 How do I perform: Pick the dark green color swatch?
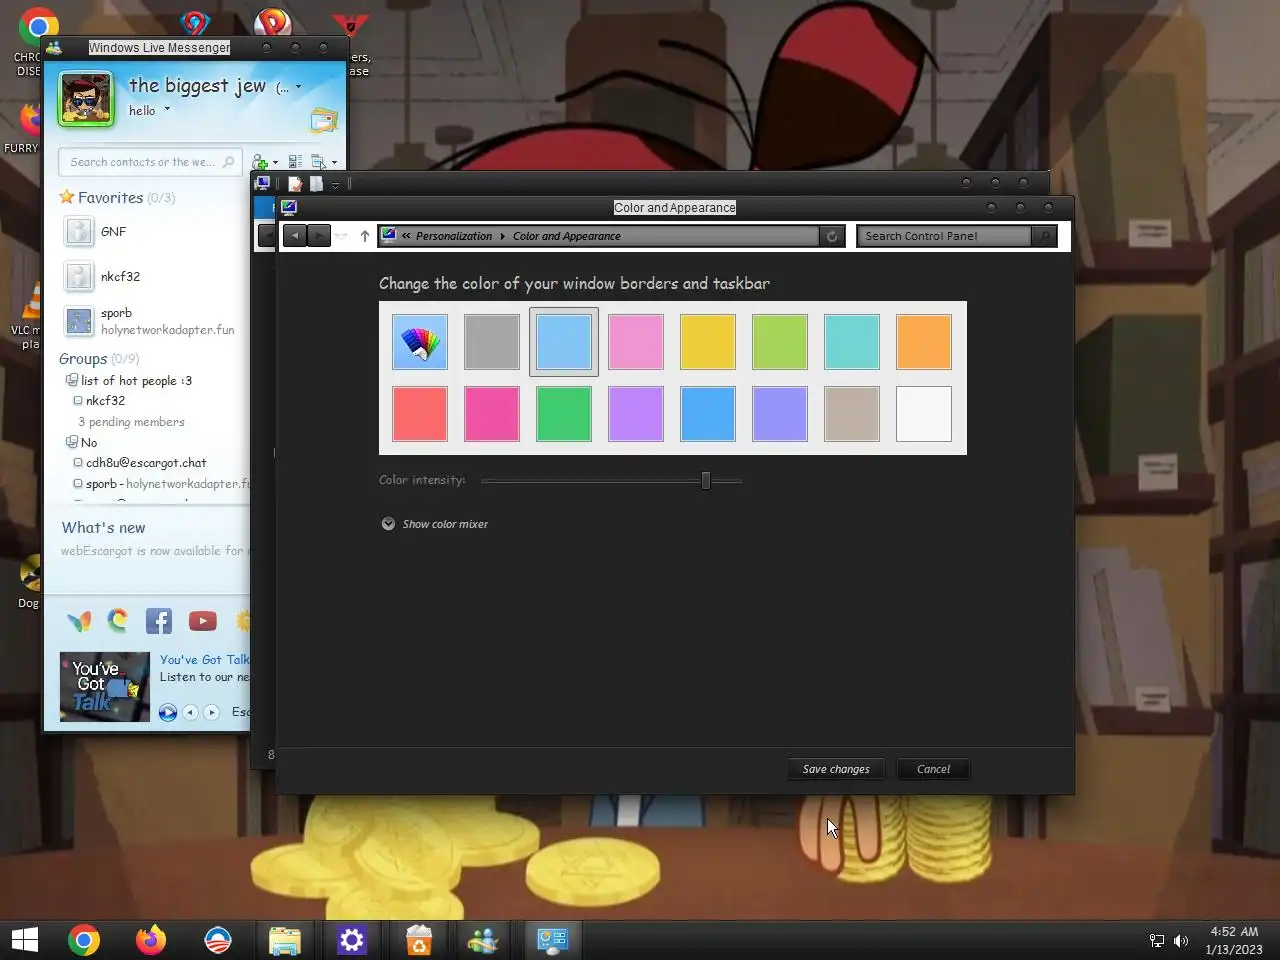tap(564, 414)
